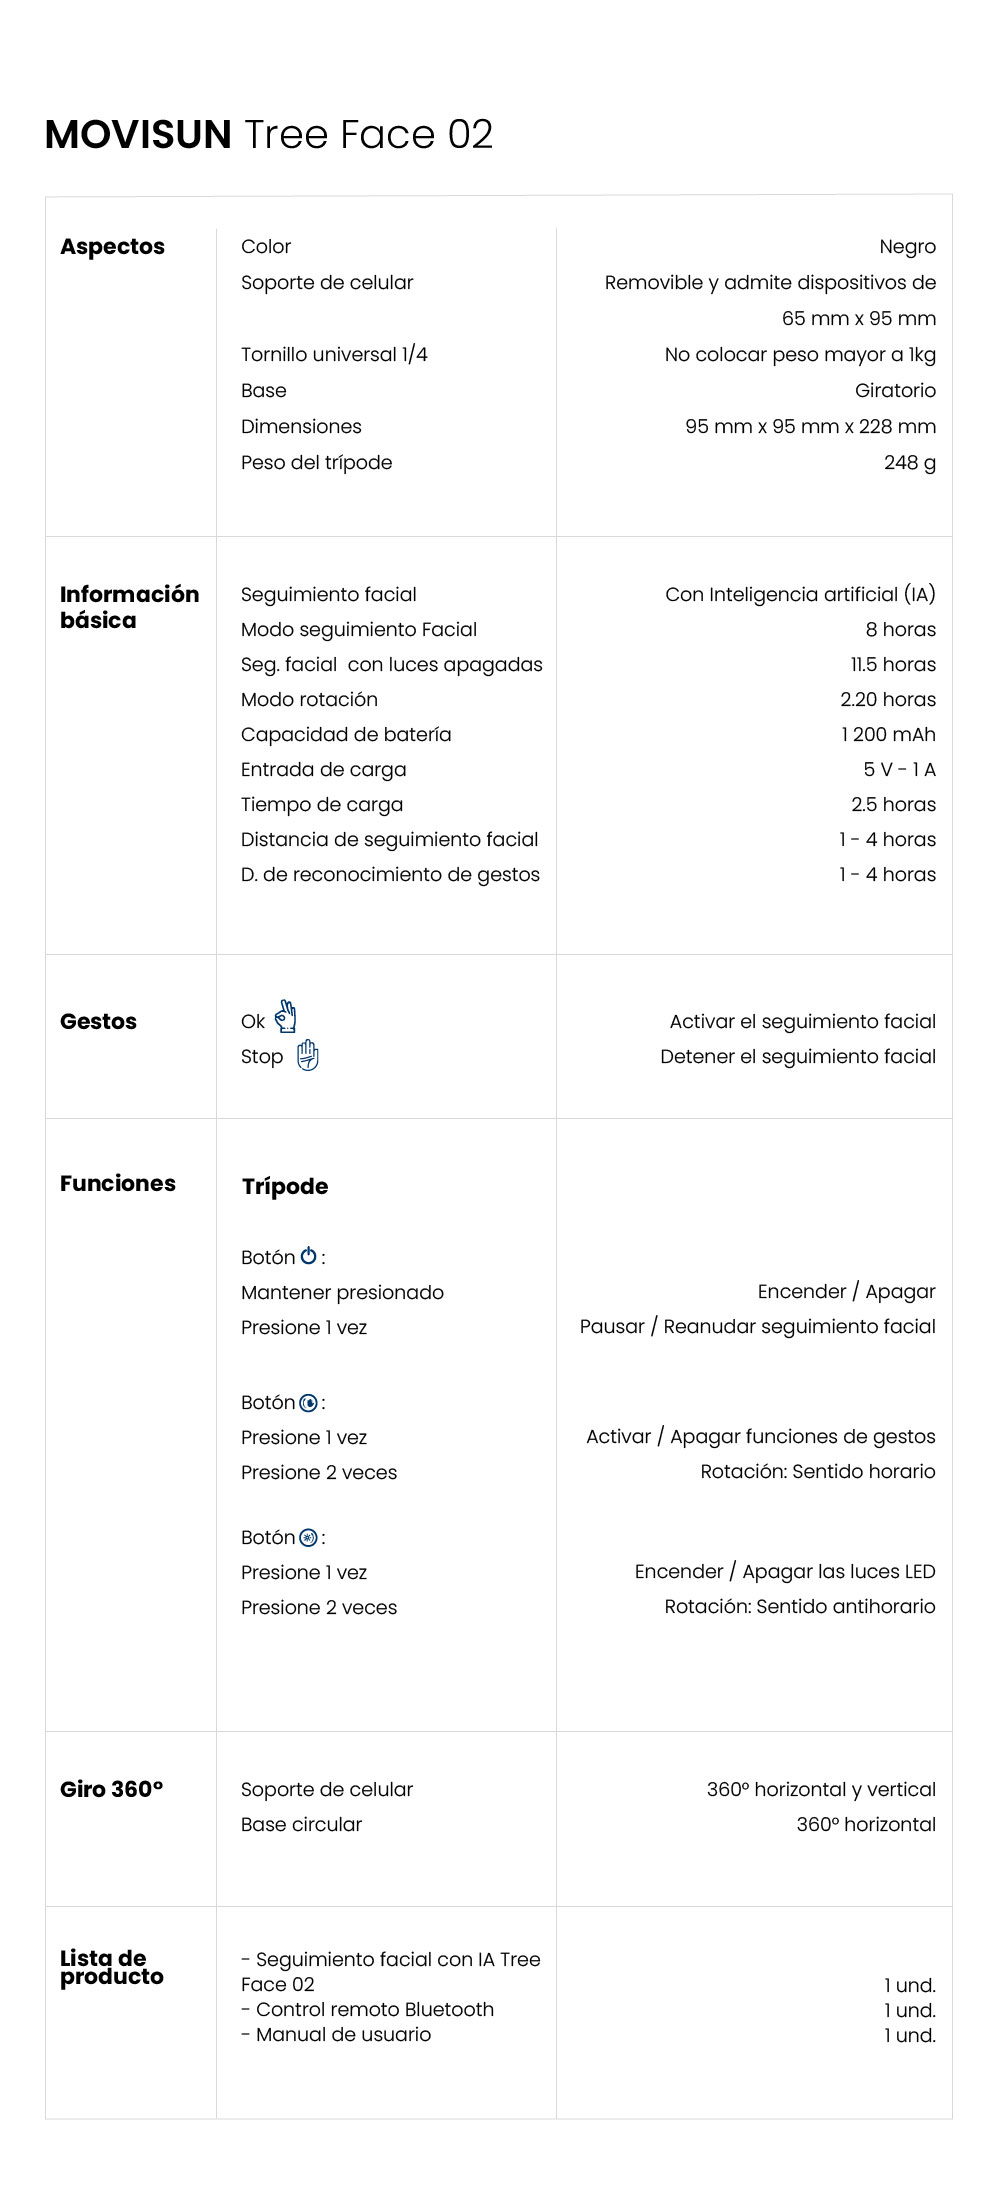1000x2200 pixels.
Task: Click the Giro 360° section heading
Action: click(x=111, y=1789)
